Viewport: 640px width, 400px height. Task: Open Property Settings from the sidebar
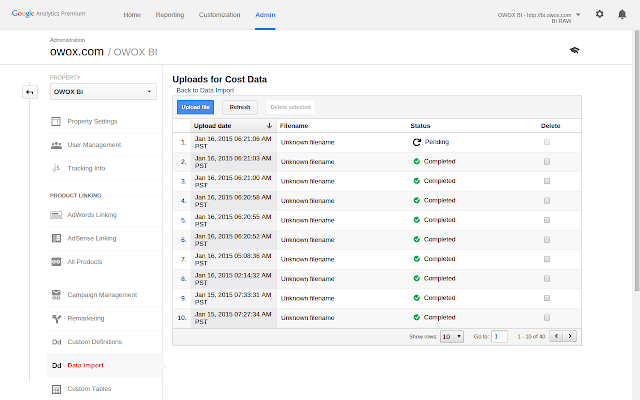pos(92,122)
